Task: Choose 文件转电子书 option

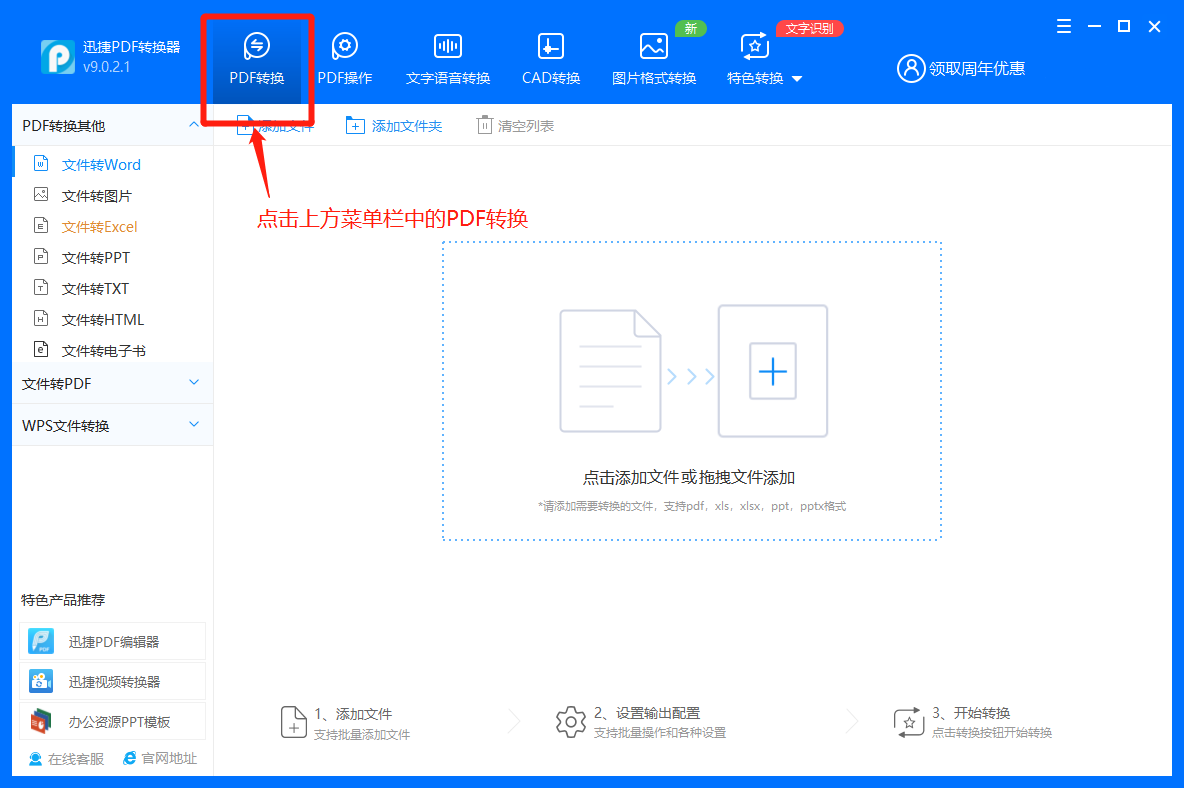Action: click(x=103, y=351)
